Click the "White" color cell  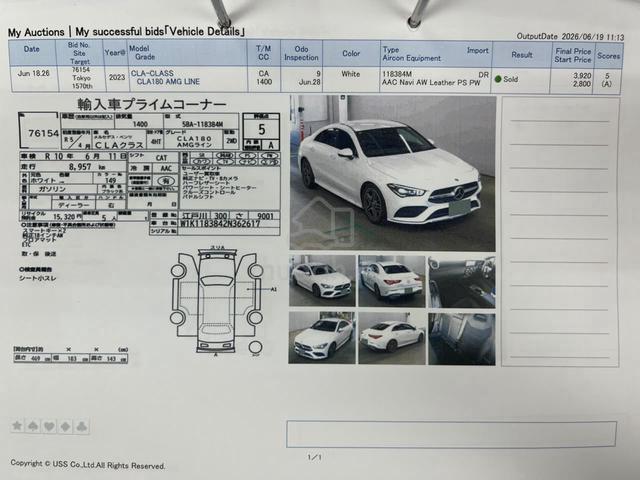coord(351,74)
